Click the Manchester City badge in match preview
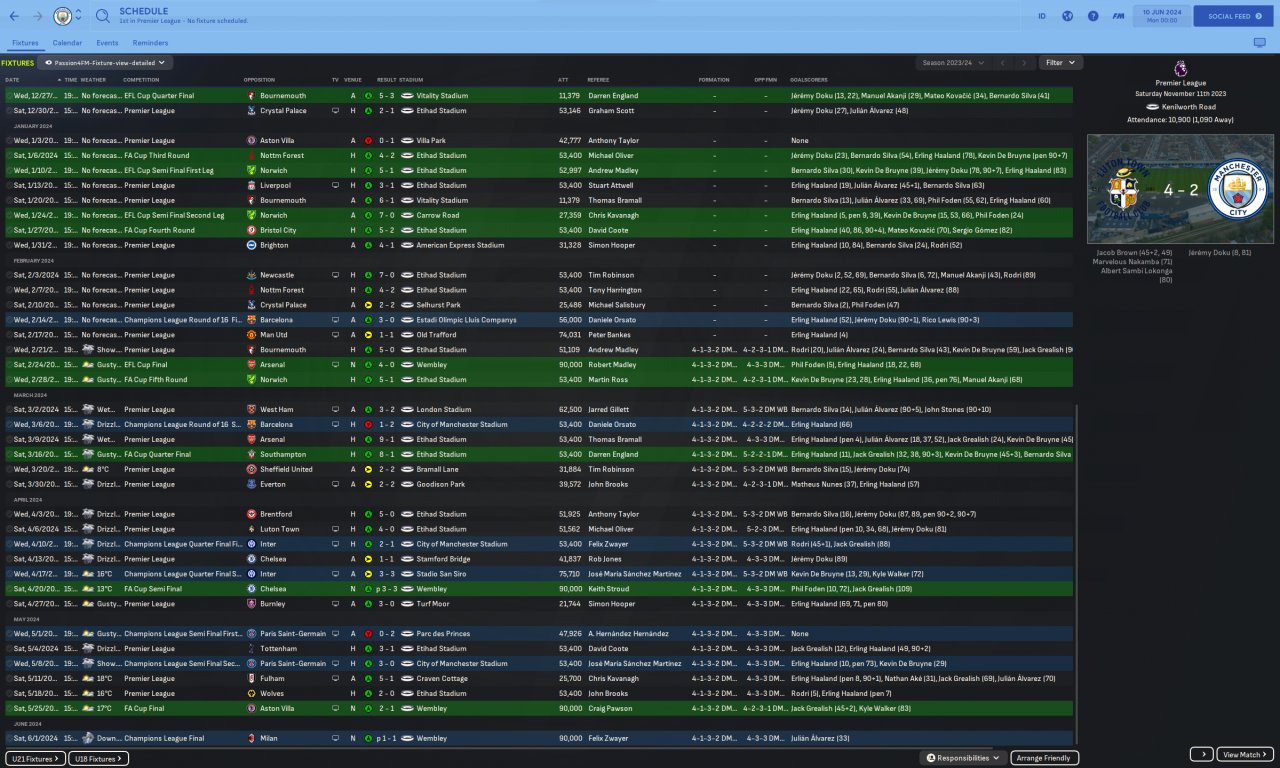This screenshot has width=1280, height=768. point(1238,189)
